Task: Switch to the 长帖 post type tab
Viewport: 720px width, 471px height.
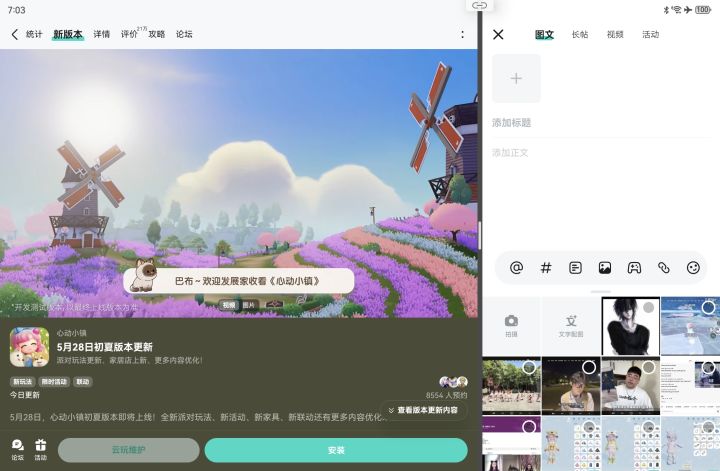Action: [x=580, y=34]
